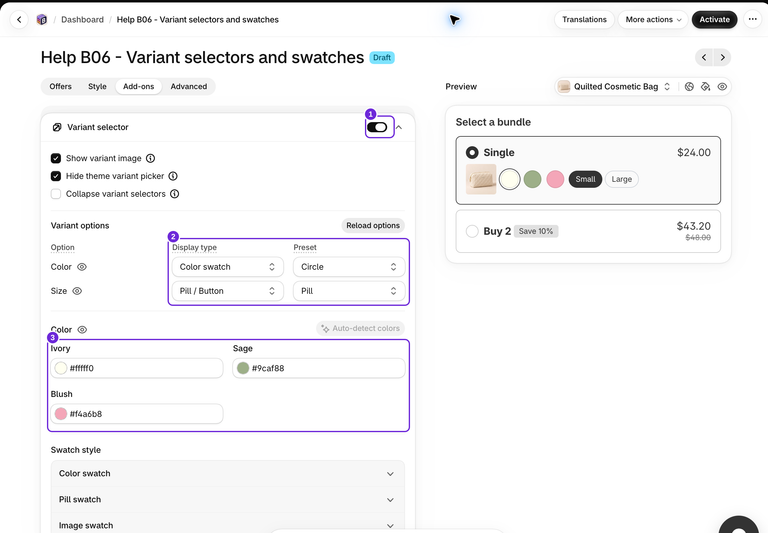Click the chat widget bubble

[x=739, y=525]
